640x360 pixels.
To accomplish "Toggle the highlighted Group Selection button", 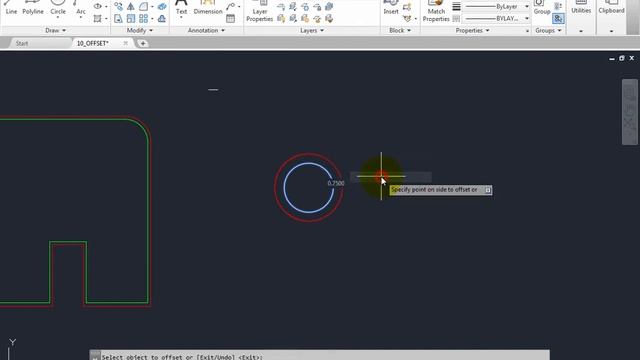I will [558, 19].
